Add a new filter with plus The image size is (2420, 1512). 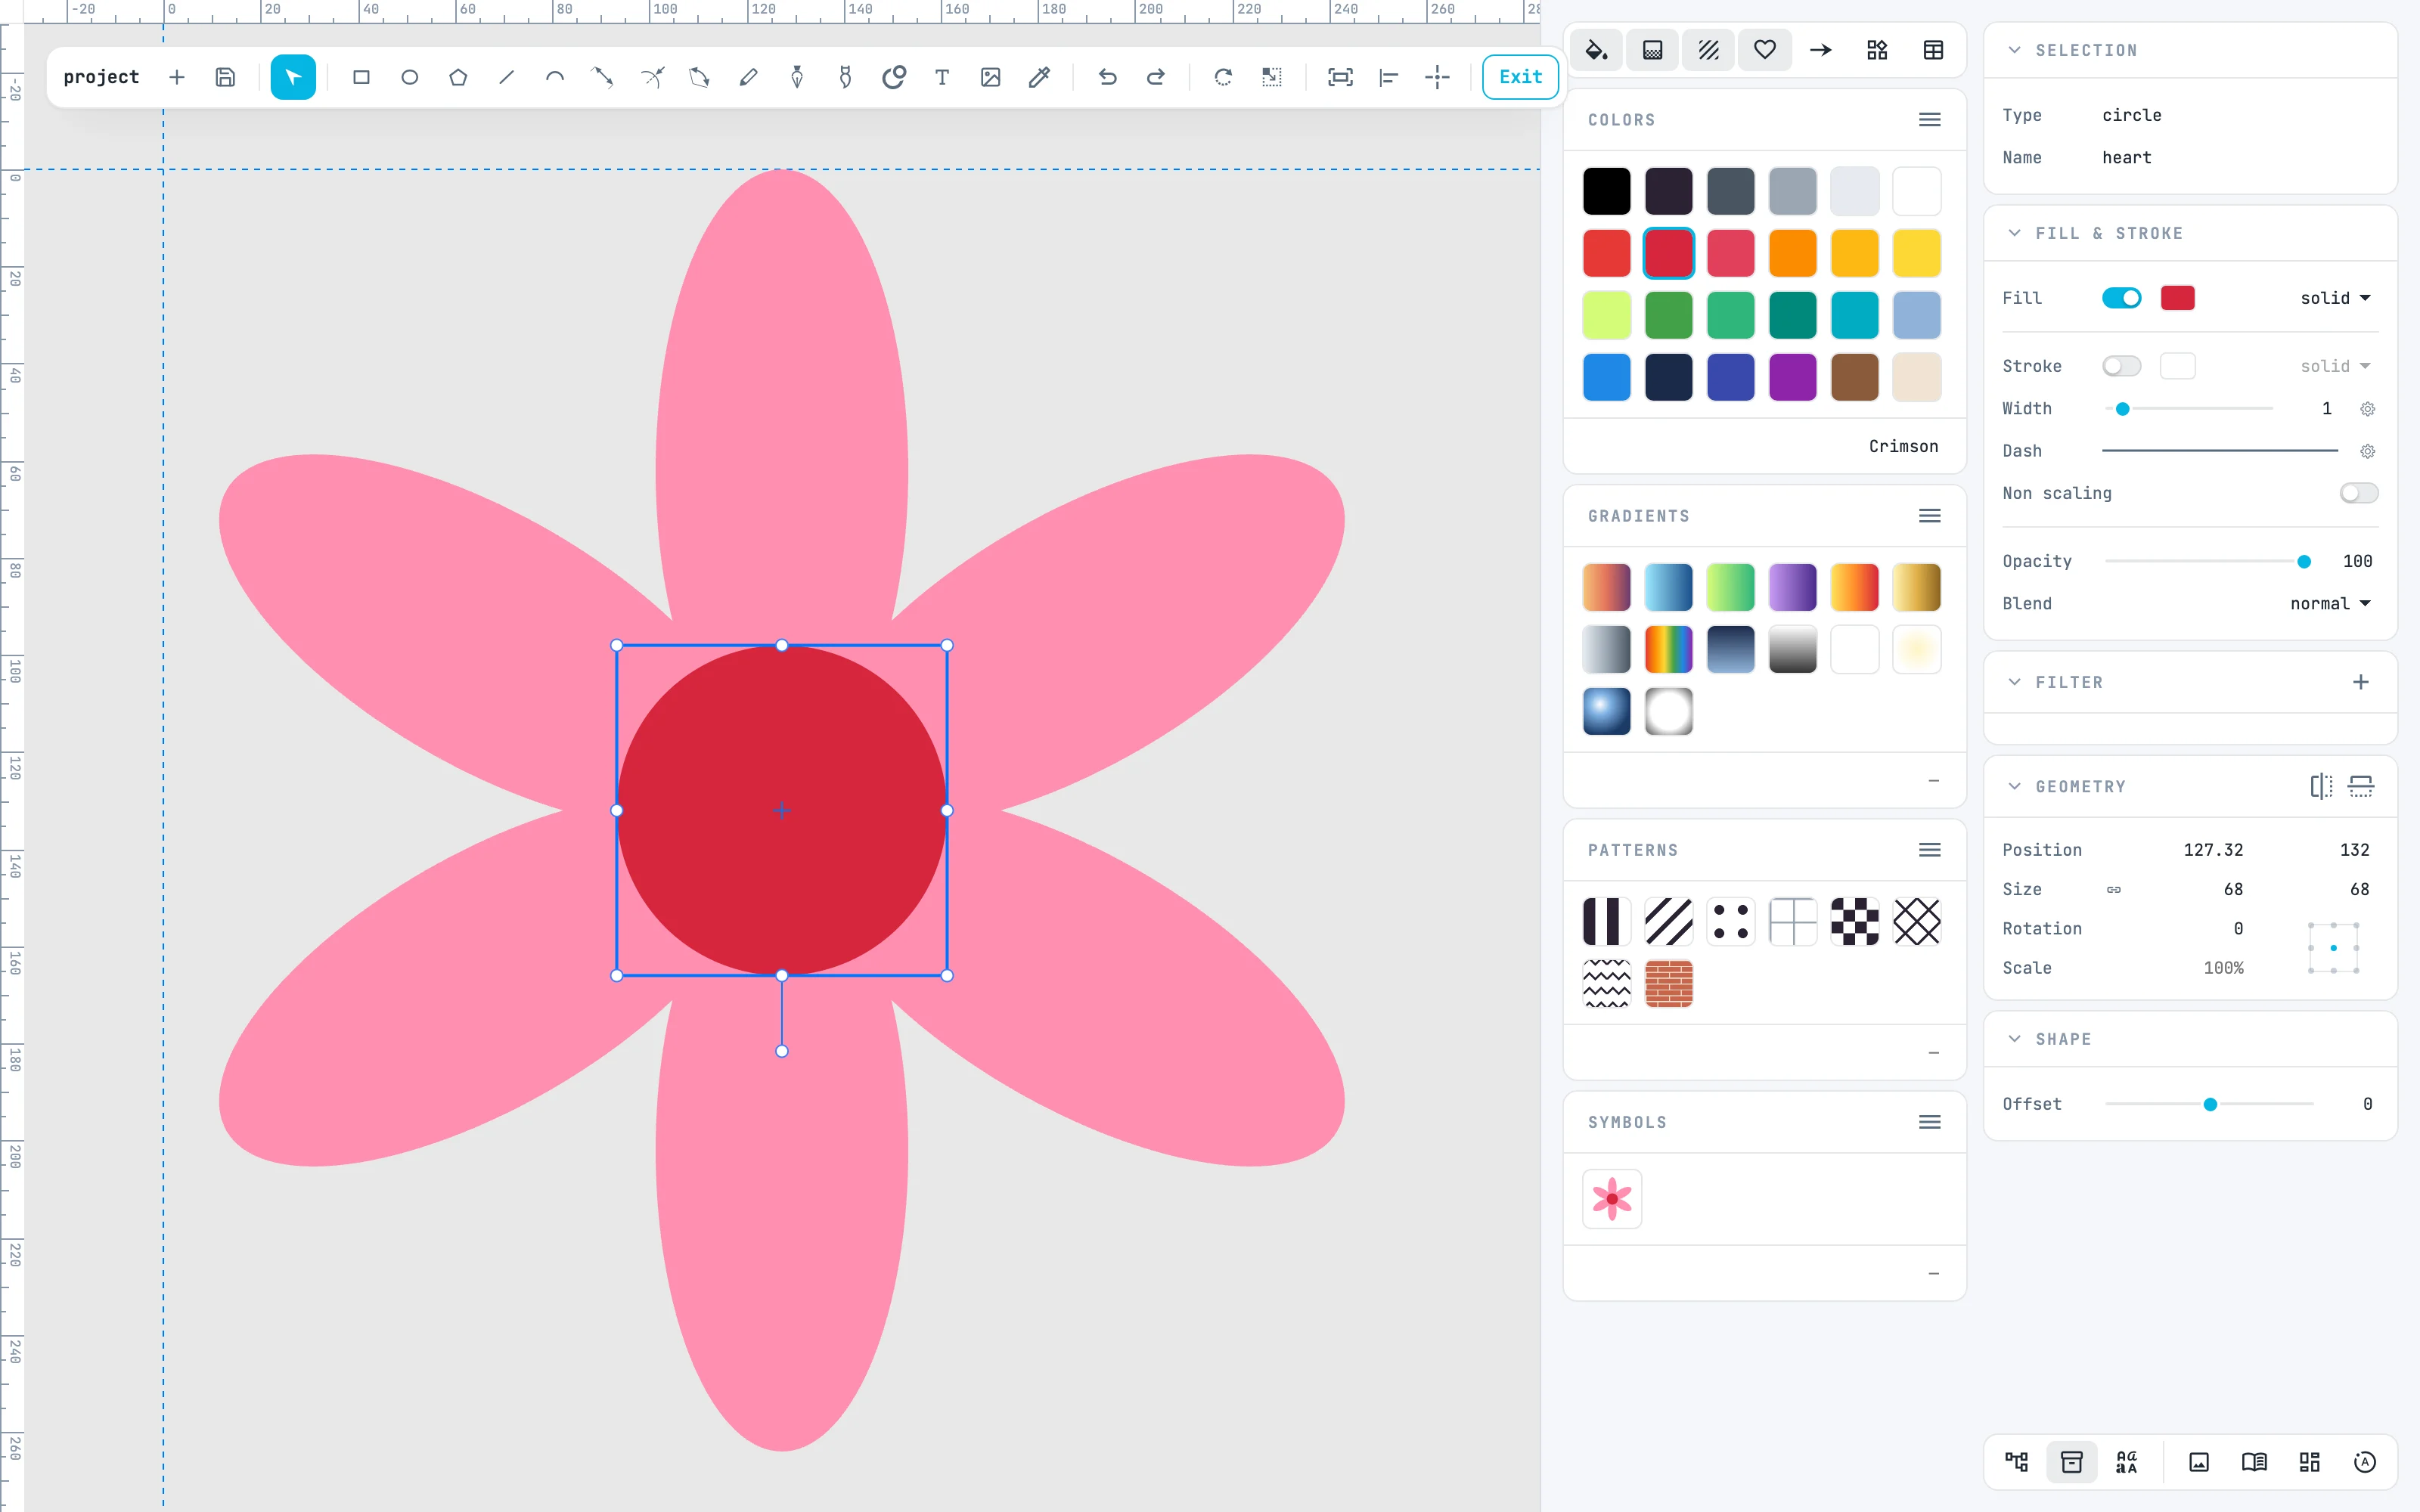pyautogui.click(x=2361, y=682)
